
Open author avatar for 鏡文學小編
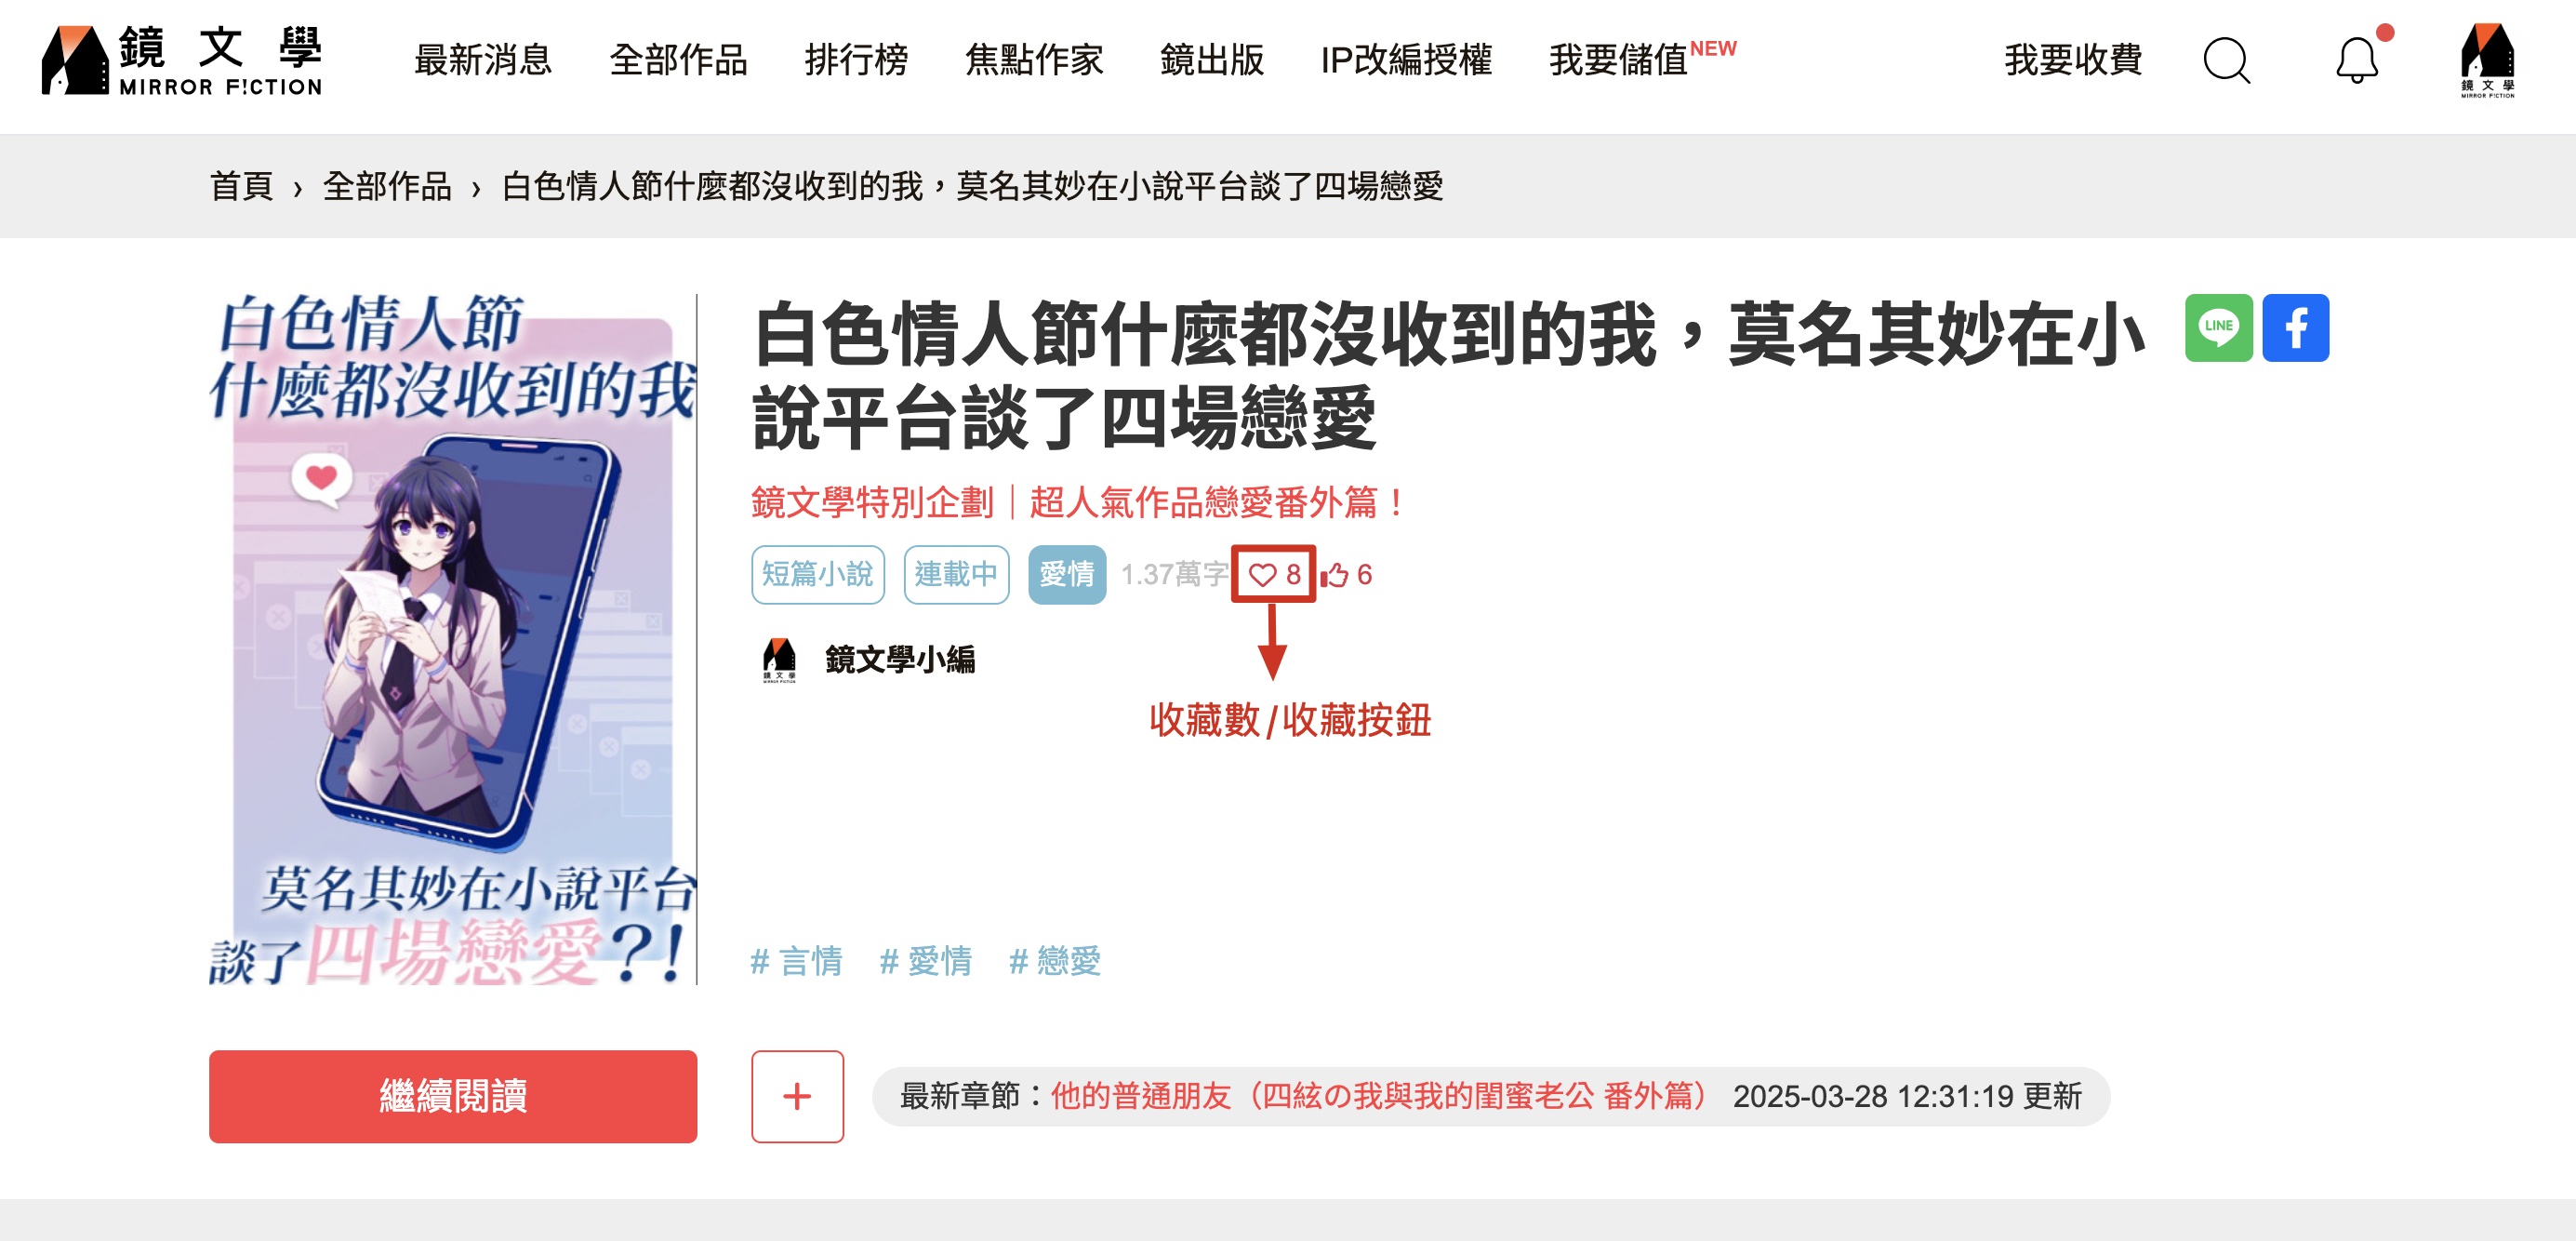(779, 660)
